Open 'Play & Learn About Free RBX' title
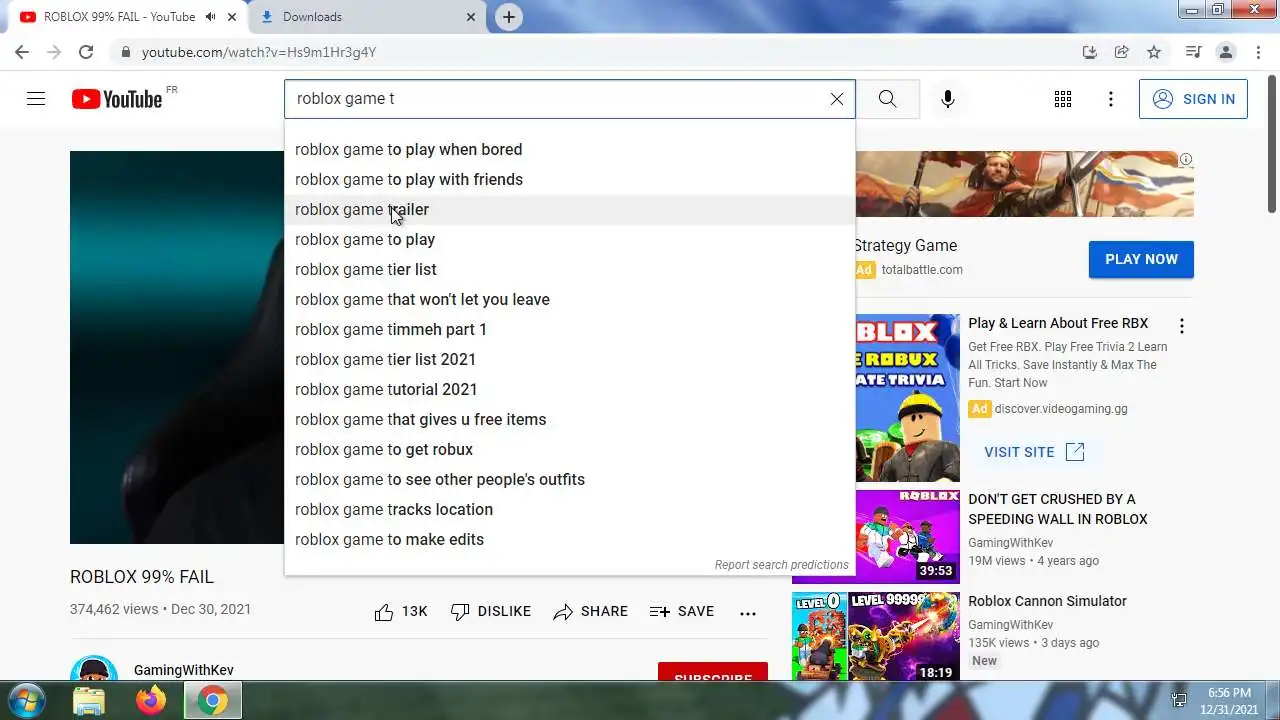Viewport: 1280px width, 720px height. coord(1058,323)
